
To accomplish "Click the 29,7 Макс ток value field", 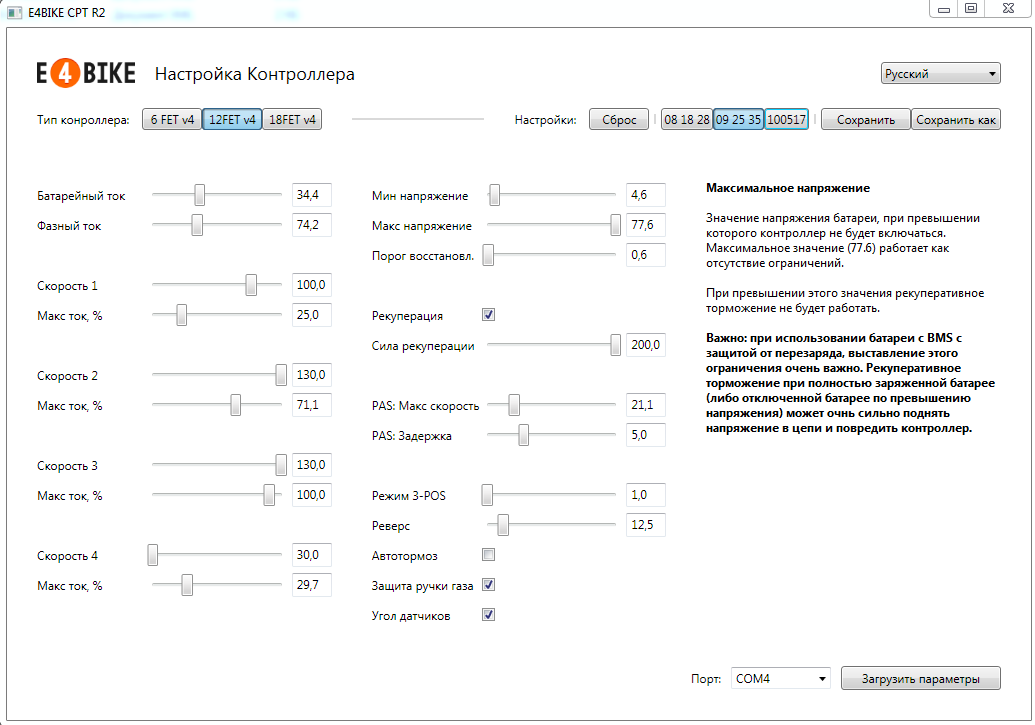I will pyautogui.click(x=312, y=585).
